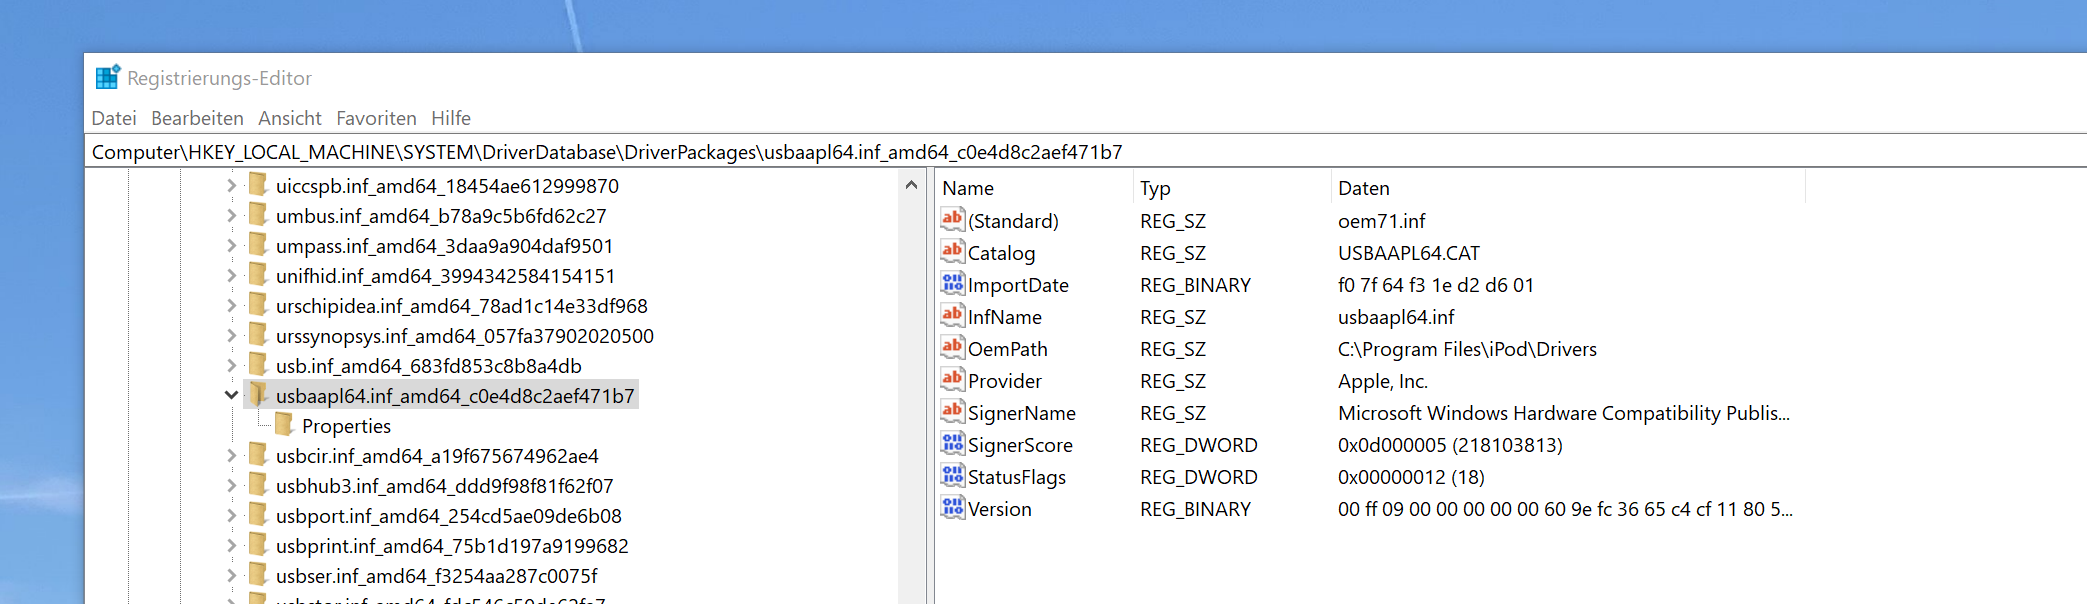Click the binary icon beside ImportDate
This screenshot has height=604, width=2087.
click(952, 284)
